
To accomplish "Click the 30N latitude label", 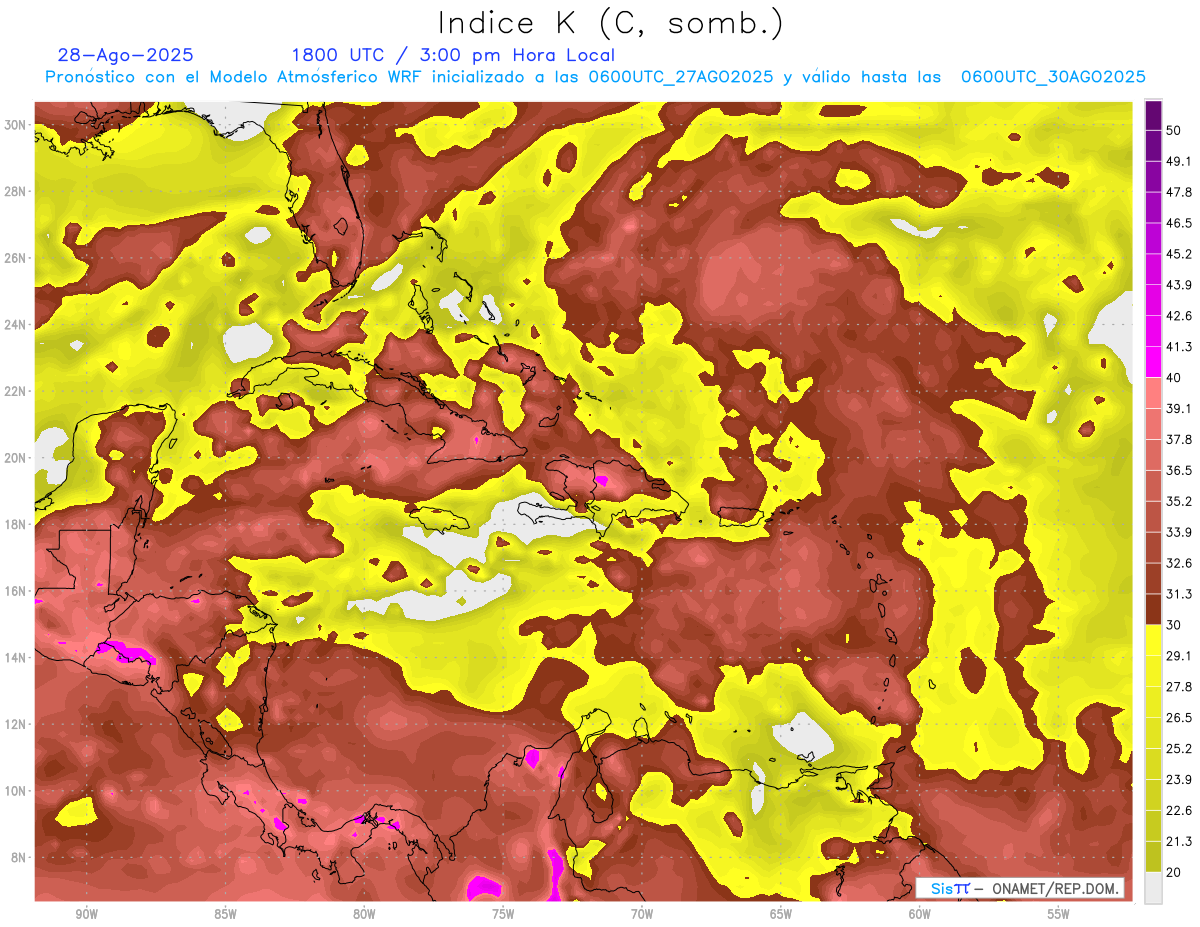I will click(x=14, y=125).
